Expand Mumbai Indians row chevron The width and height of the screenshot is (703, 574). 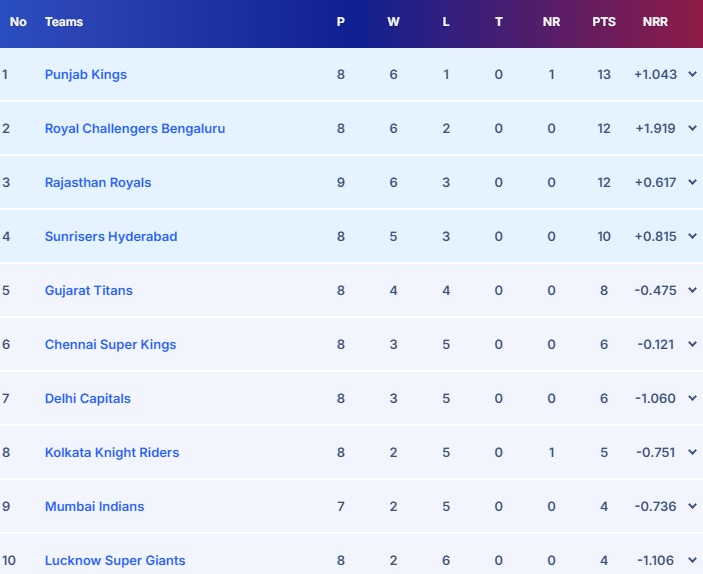(x=692, y=507)
